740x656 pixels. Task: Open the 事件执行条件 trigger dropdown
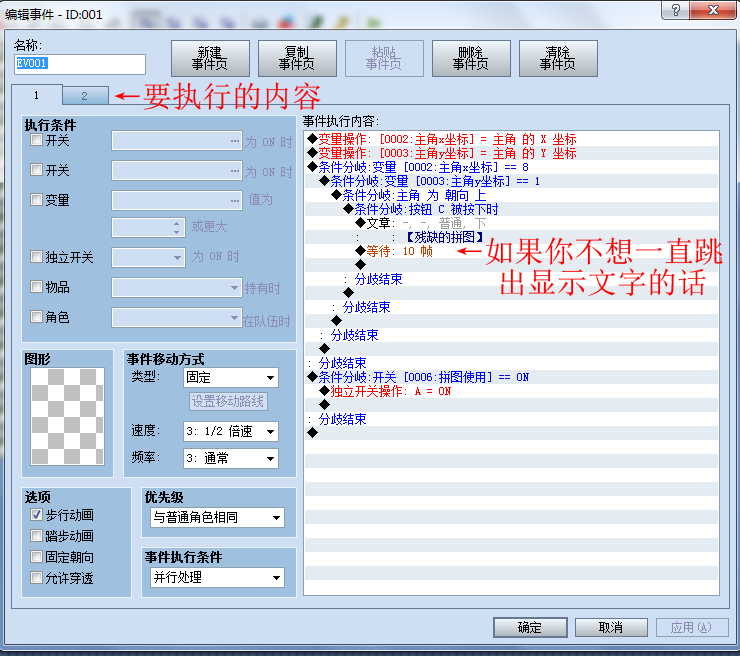218,577
